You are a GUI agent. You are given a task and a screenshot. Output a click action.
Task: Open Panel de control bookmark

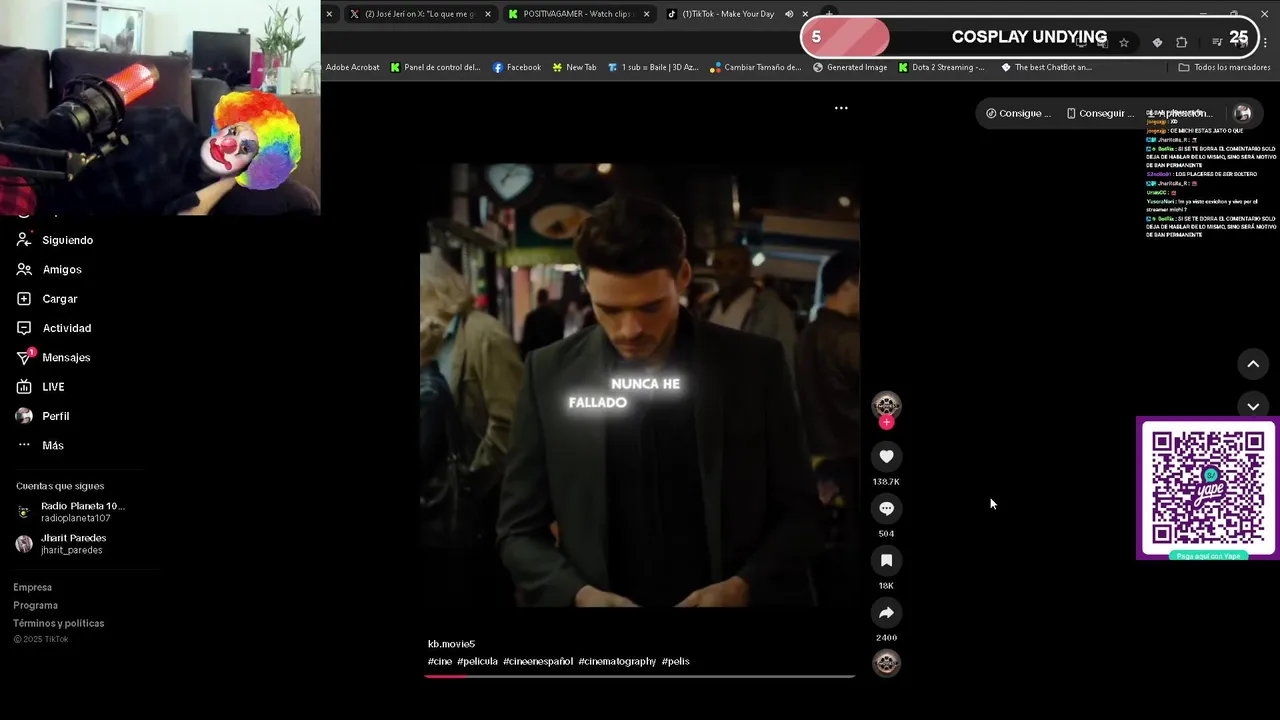(x=435, y=67)
